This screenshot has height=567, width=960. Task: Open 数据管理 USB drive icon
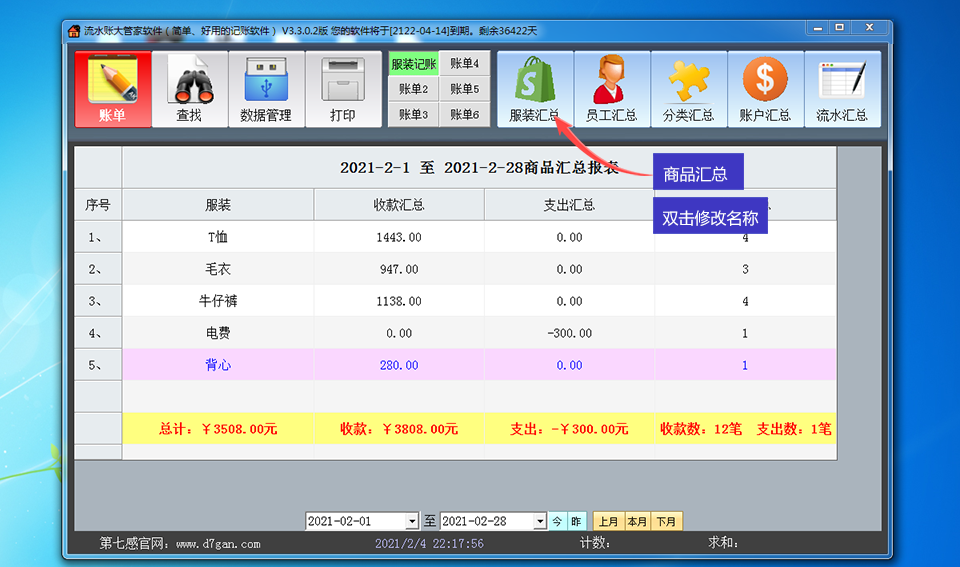[266, 89]
